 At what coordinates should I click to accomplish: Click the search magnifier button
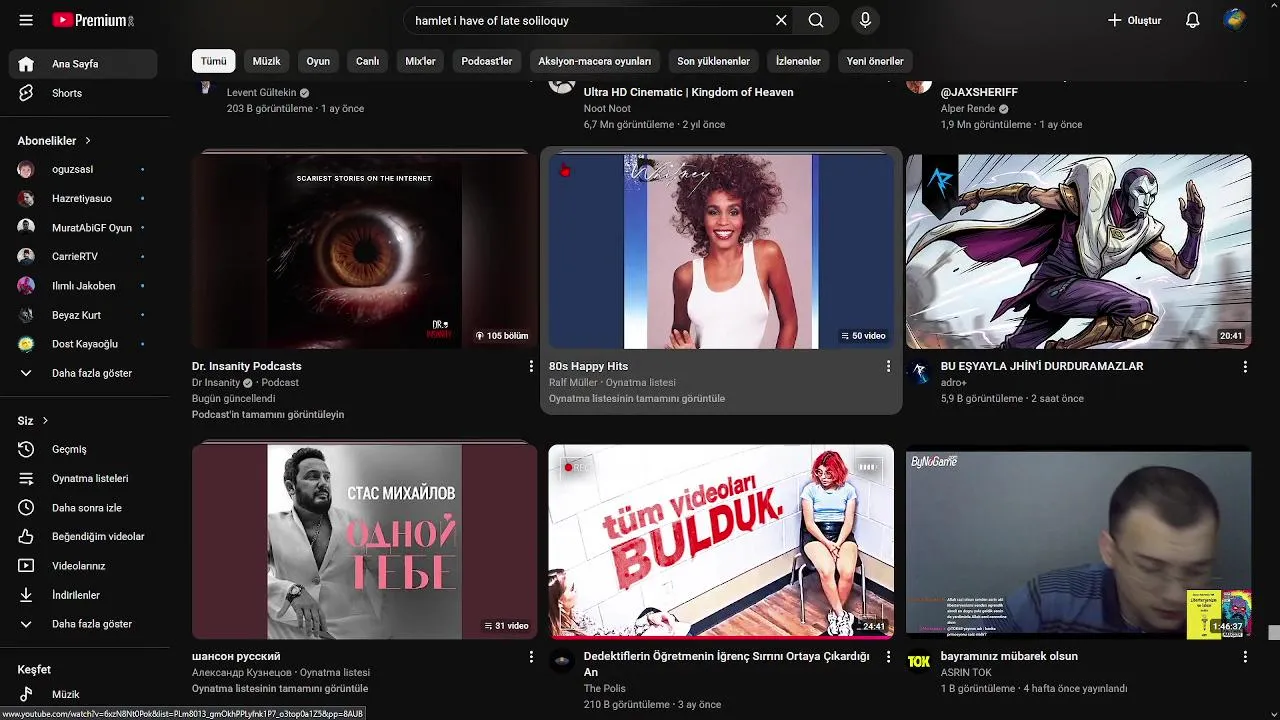[816, 20]
